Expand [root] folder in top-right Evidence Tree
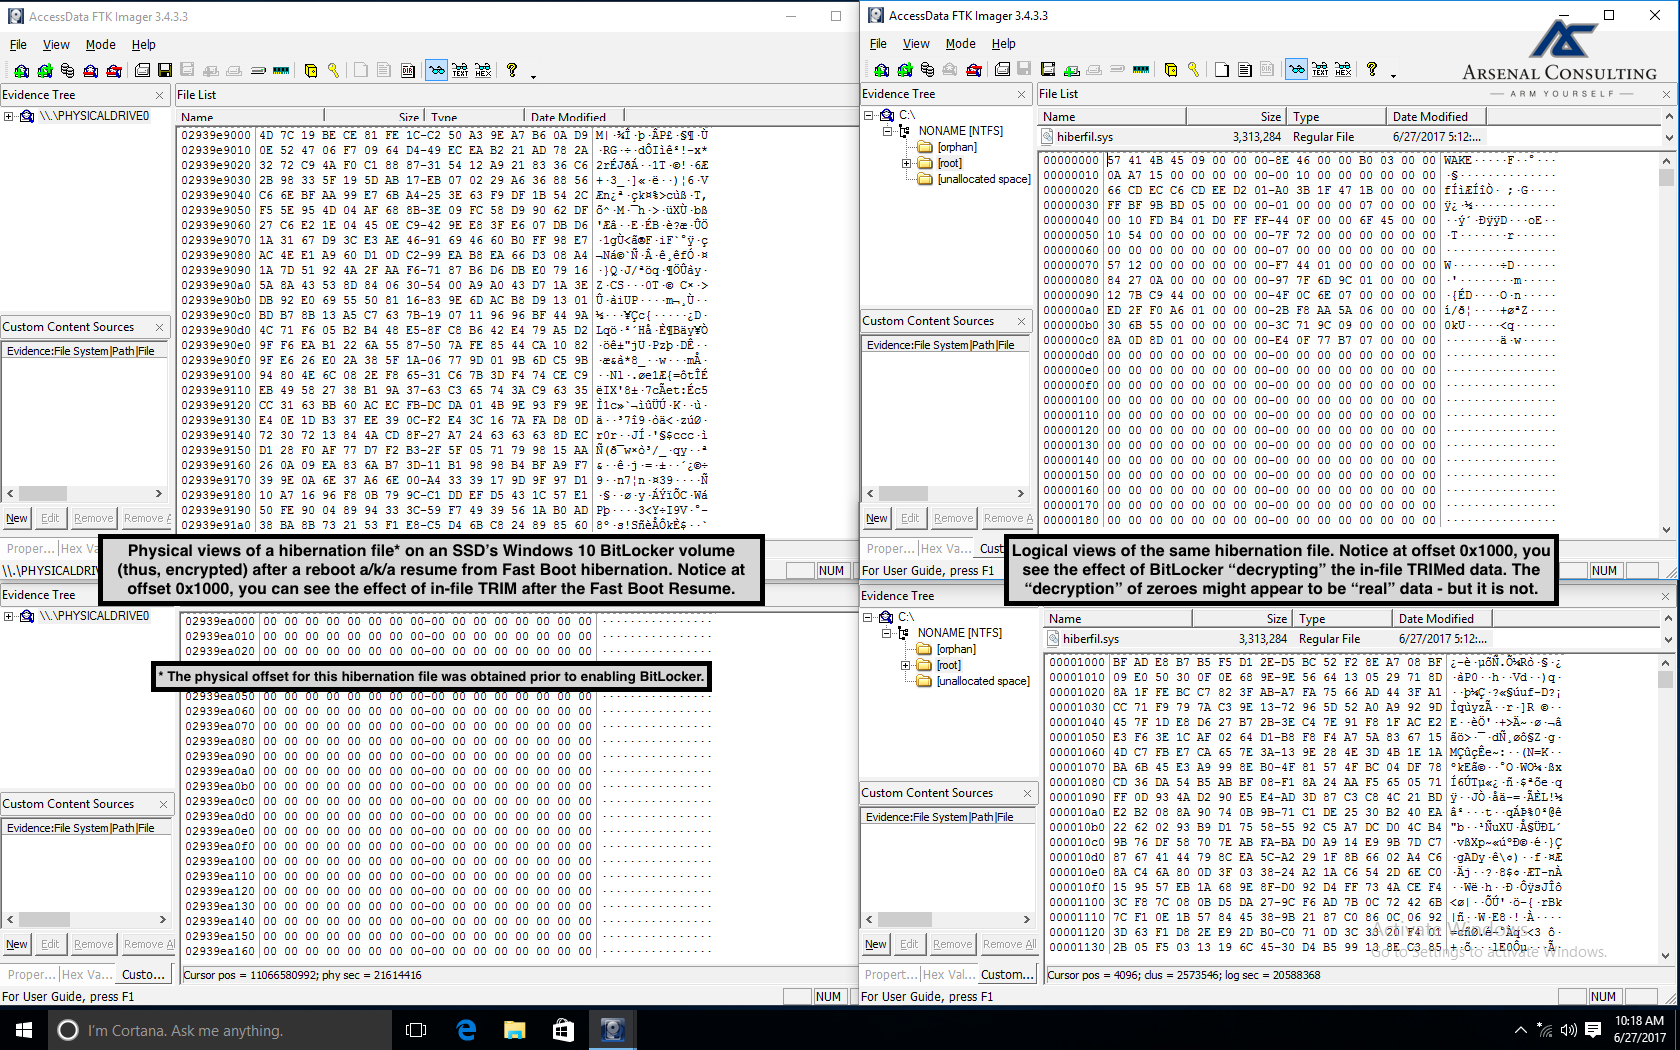The width and height of the screenshot is (1680, 1050). coord(906,163)
